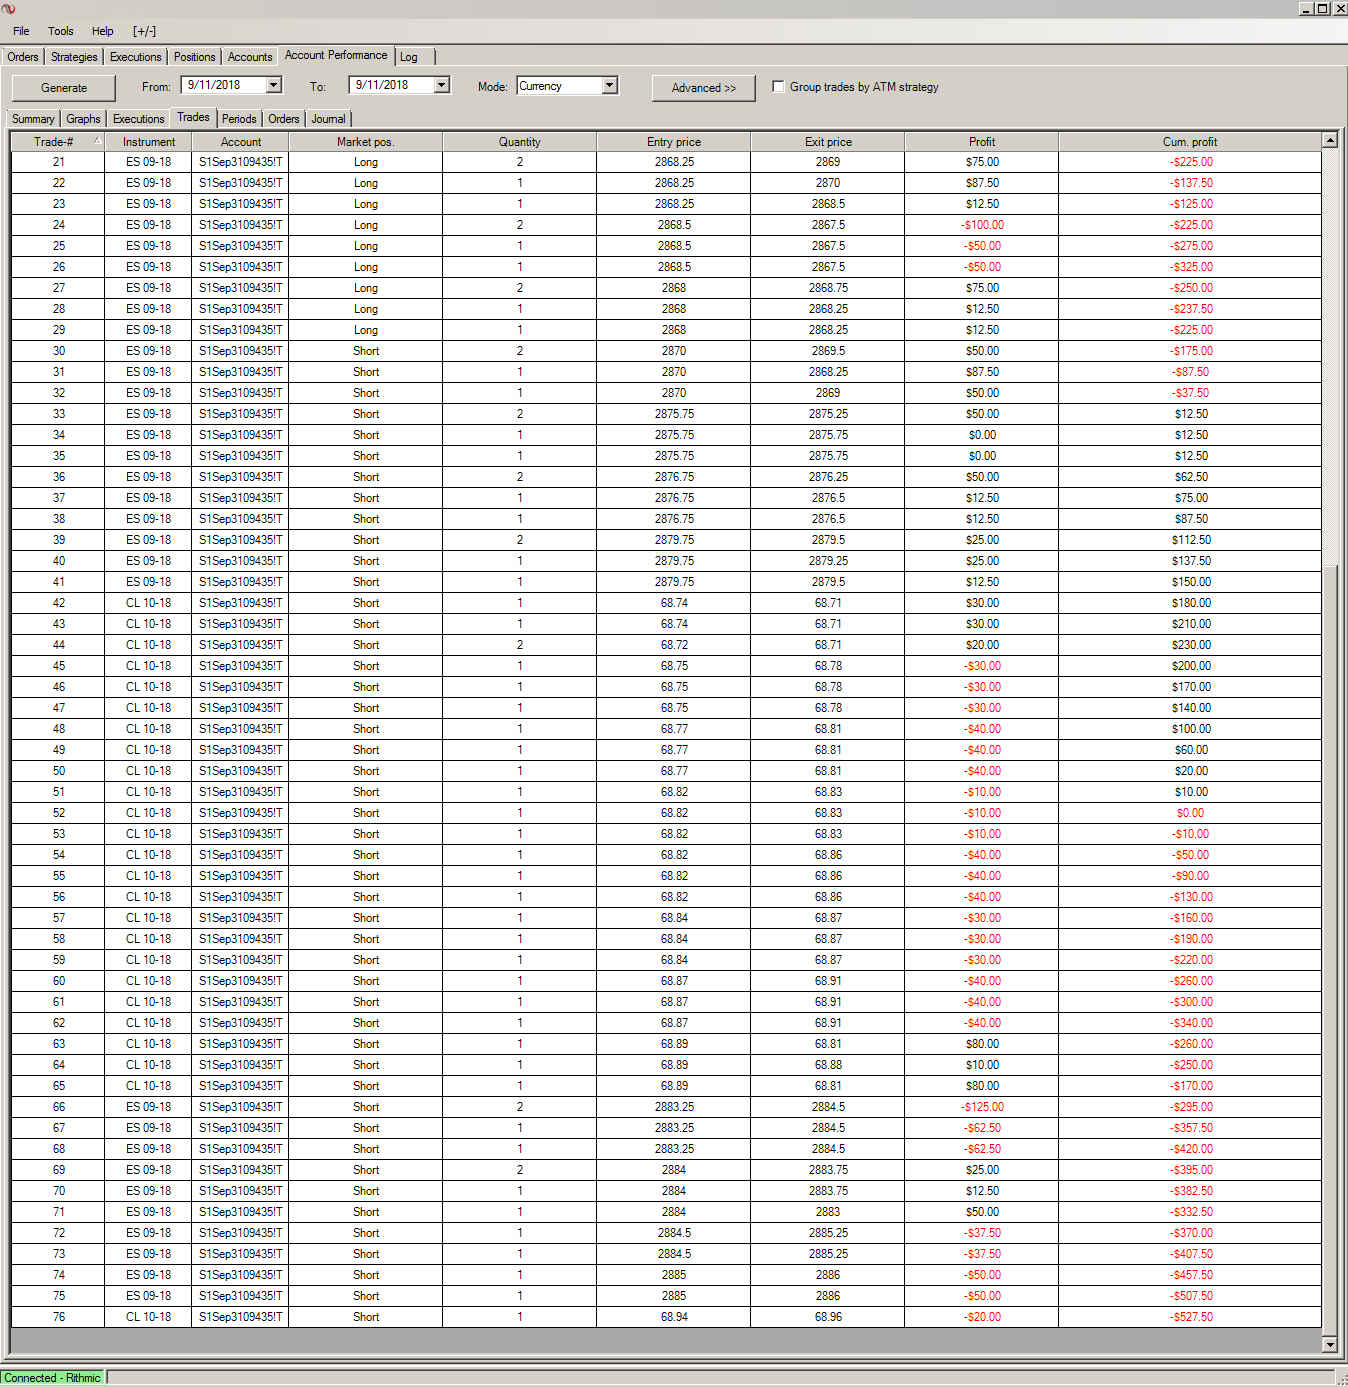Select trade number 21 in the Trade-# column
The width and height of the screenshot is (1348, 1387).
[58, 162]
